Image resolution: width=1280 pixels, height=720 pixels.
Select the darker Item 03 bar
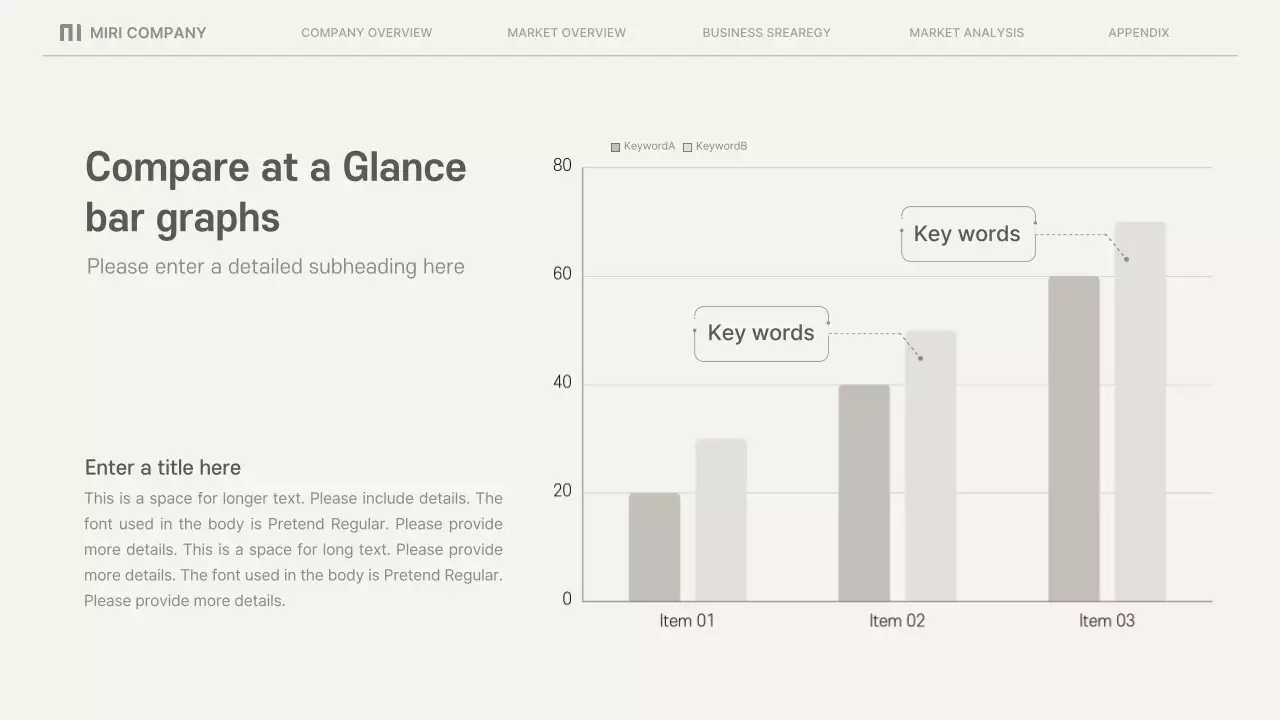pyautogui.click(x=1073, y=438)
